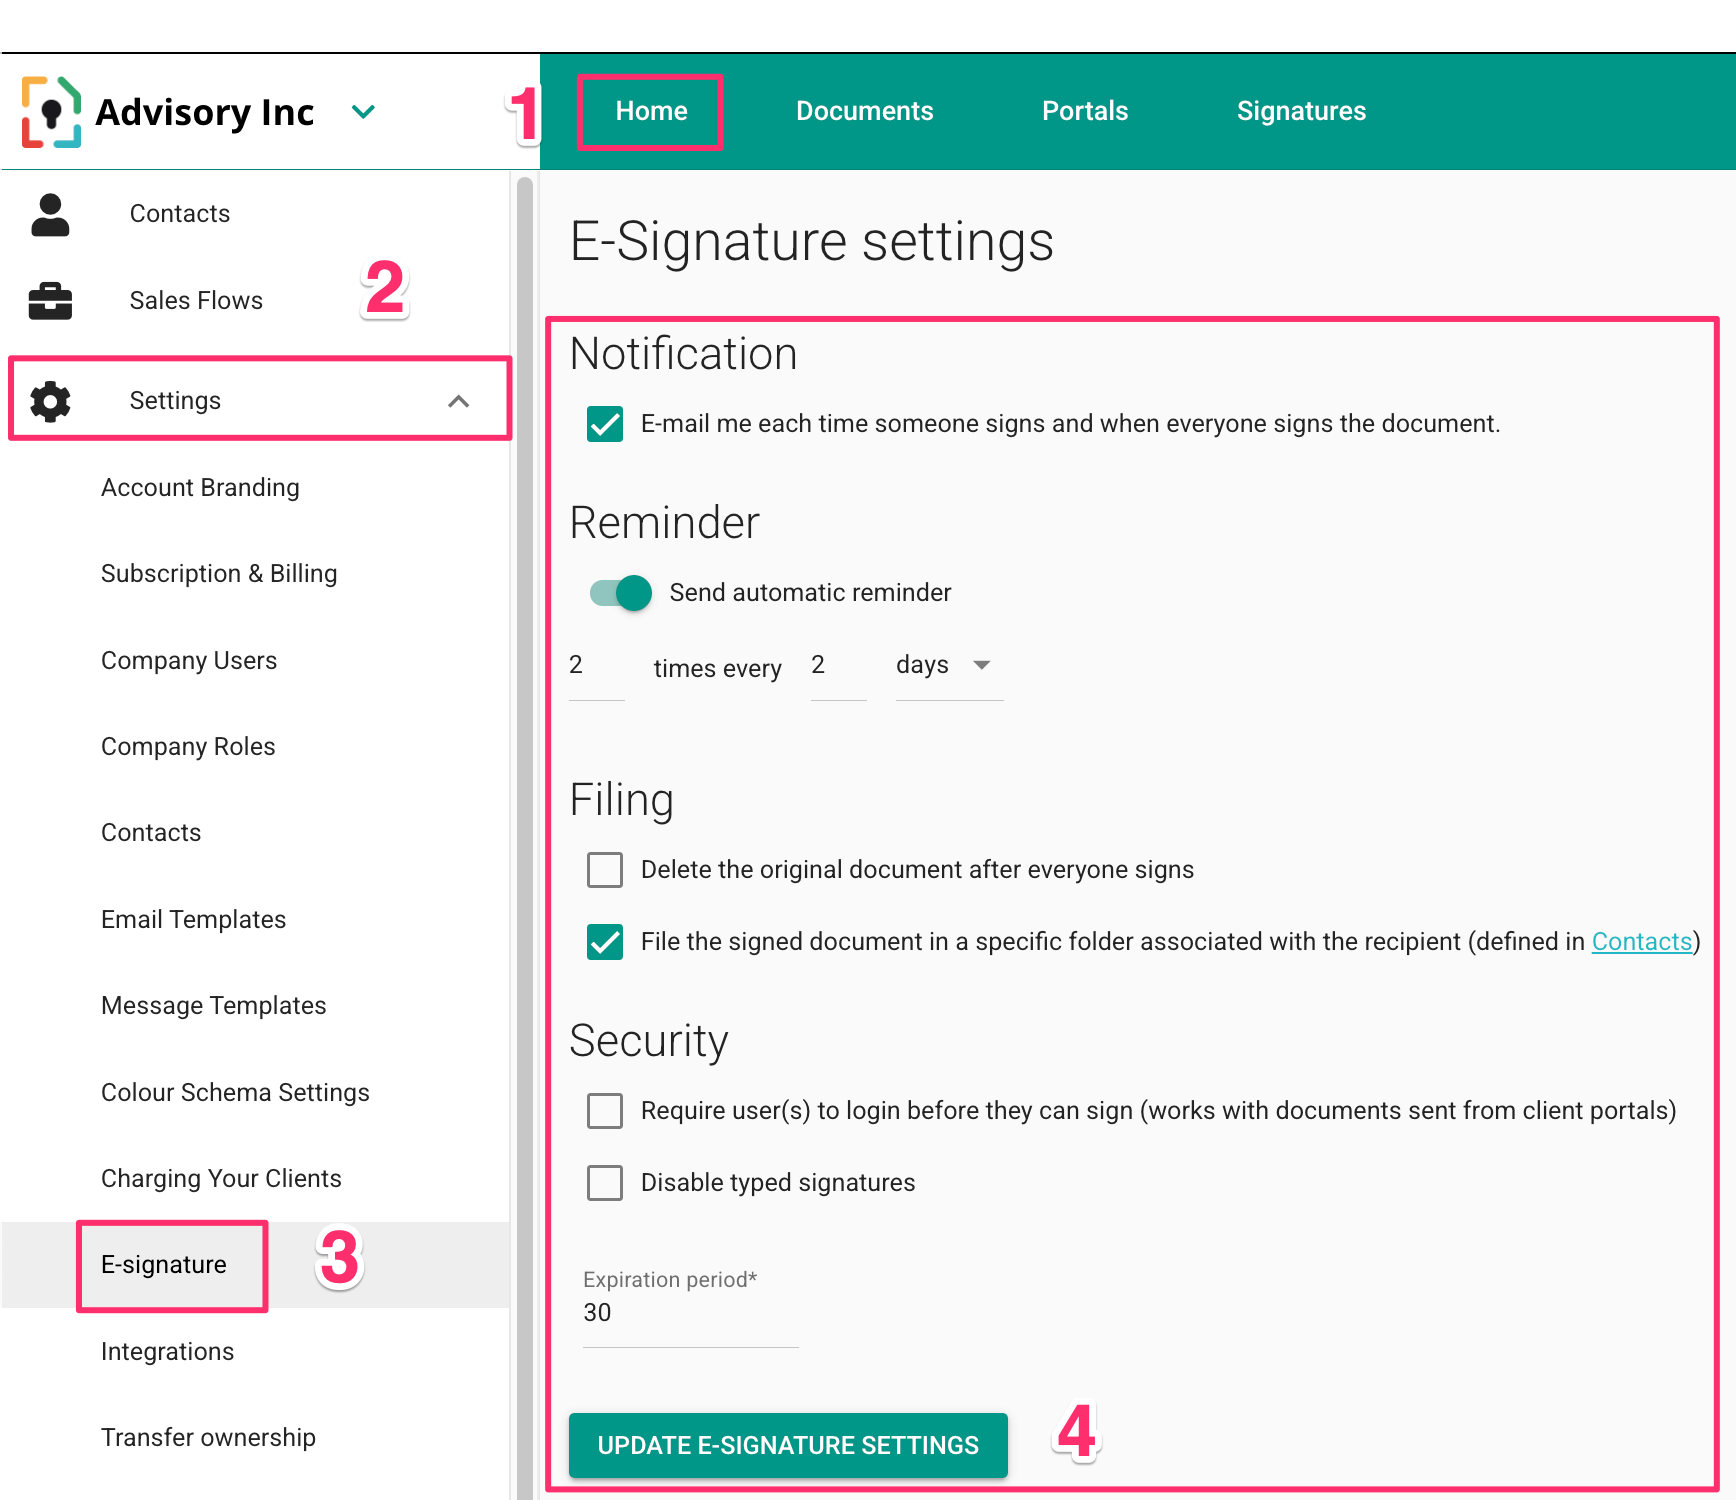Uncheck the e-mail notification checkbox

(x=605, y=424)
